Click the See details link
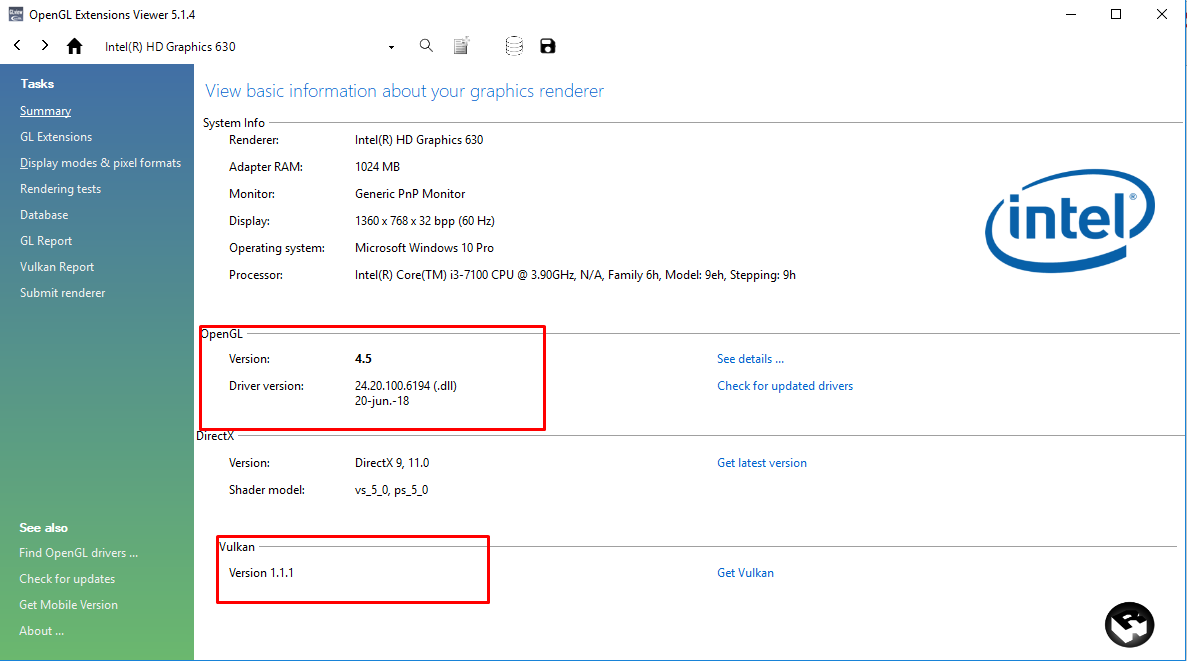 pos(750,358)
